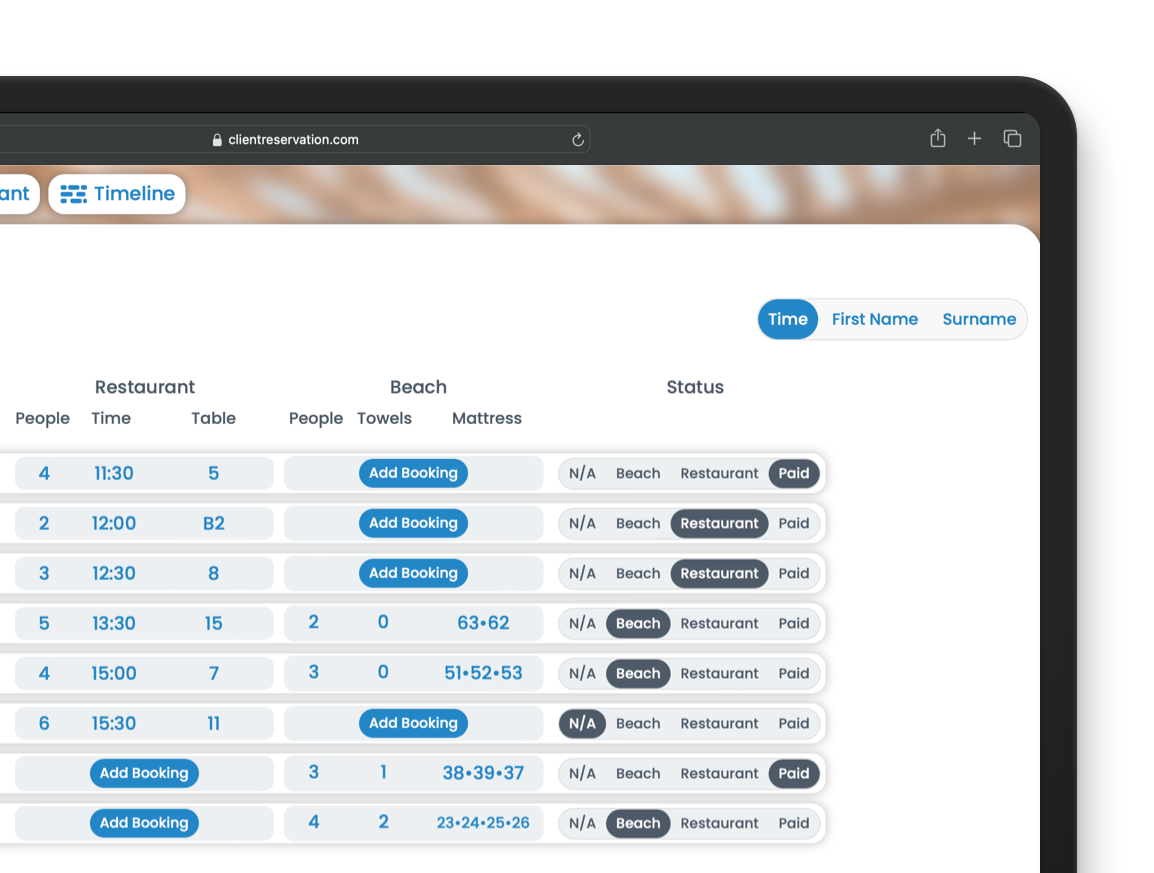Click the padlock icon in address bar

coord(217,140)
